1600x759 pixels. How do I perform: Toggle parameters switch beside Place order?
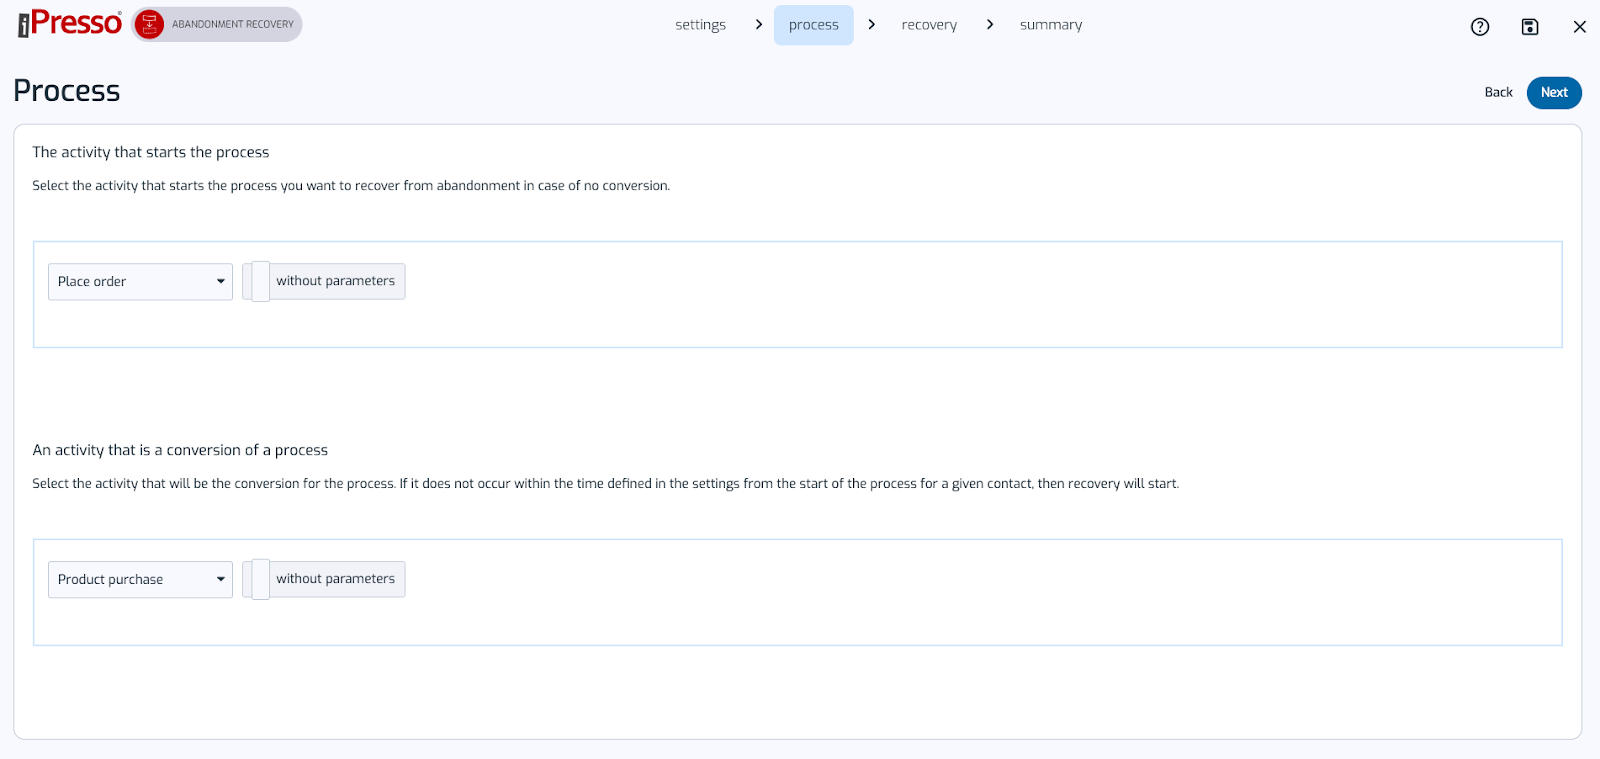257,281
